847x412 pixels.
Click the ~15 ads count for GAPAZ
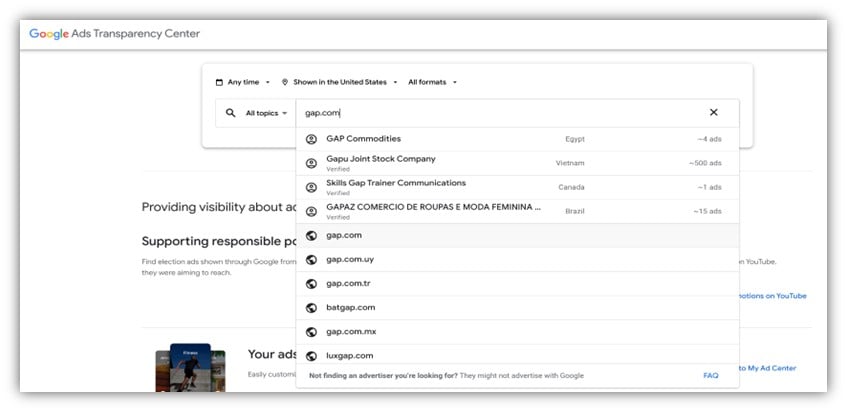pos(708,212)
